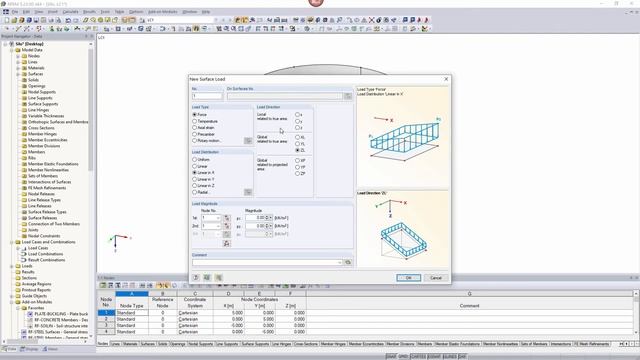Click the first icon in the table toolbar
This screenshot has height=360, width=640.
[x=103, y=285]
